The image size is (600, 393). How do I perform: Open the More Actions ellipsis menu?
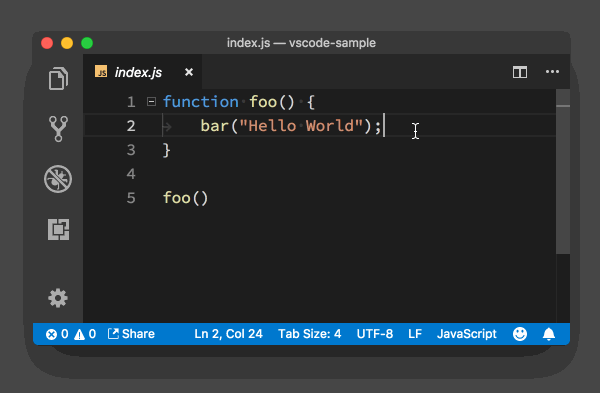[x=552, y=72]
